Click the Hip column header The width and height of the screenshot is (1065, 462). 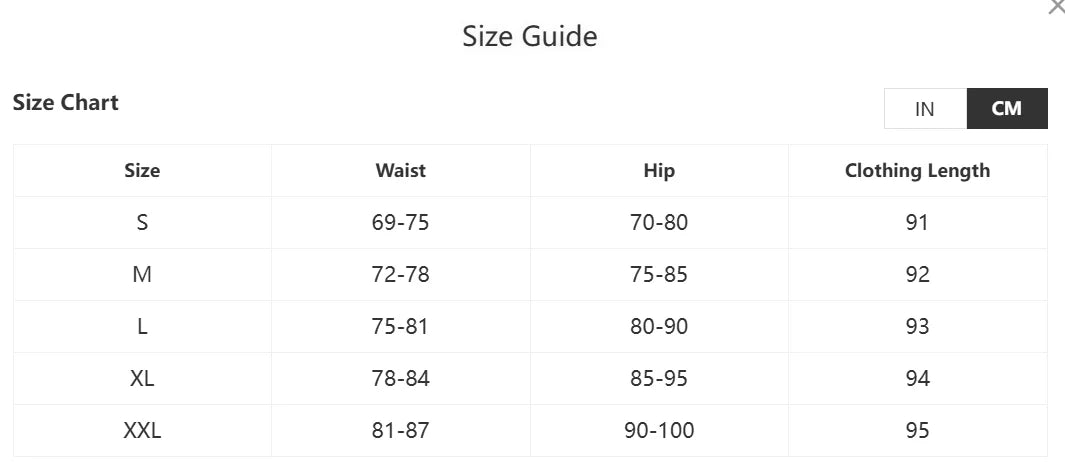coord(659,170)
